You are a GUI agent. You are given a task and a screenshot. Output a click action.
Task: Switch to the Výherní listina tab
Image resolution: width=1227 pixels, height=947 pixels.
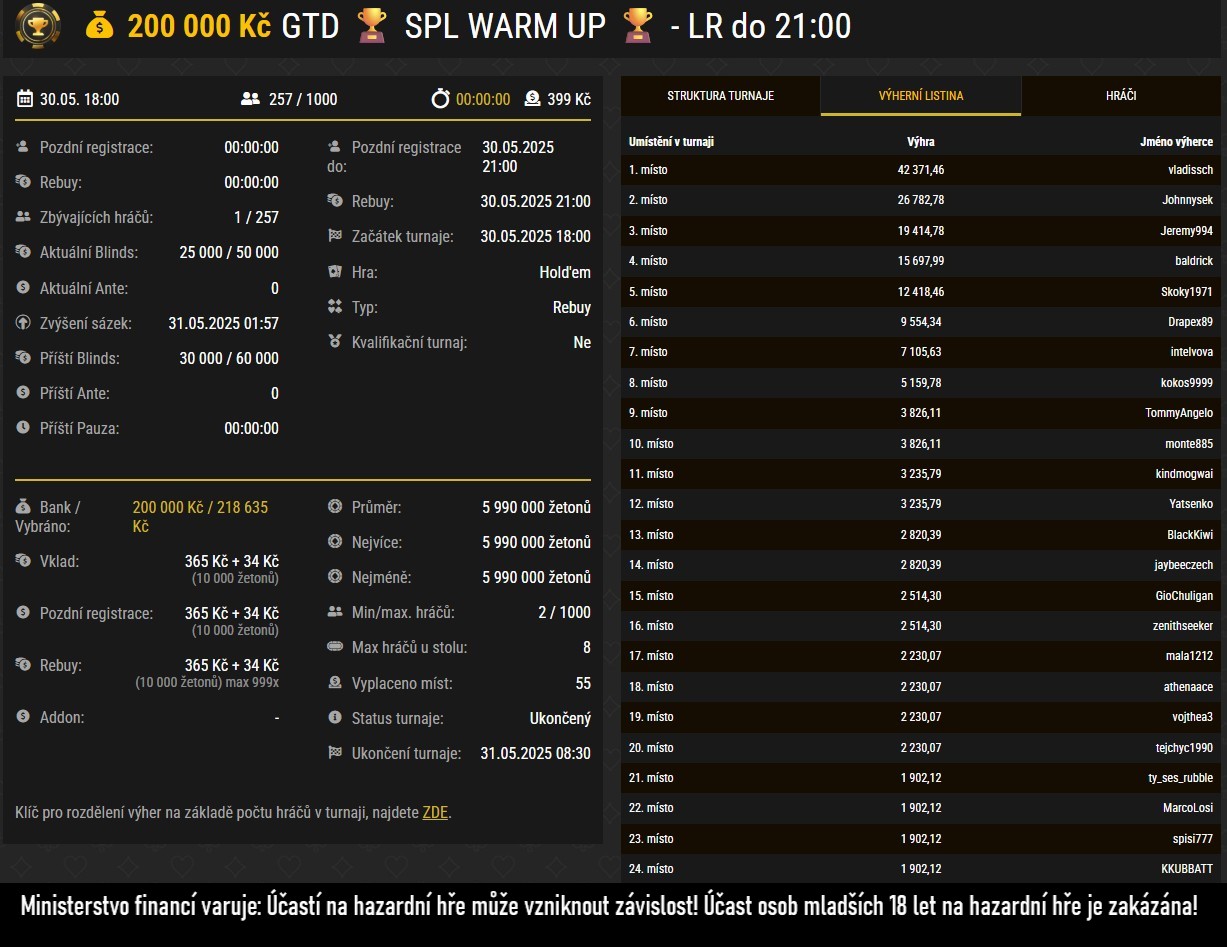(x=921, y=96)
